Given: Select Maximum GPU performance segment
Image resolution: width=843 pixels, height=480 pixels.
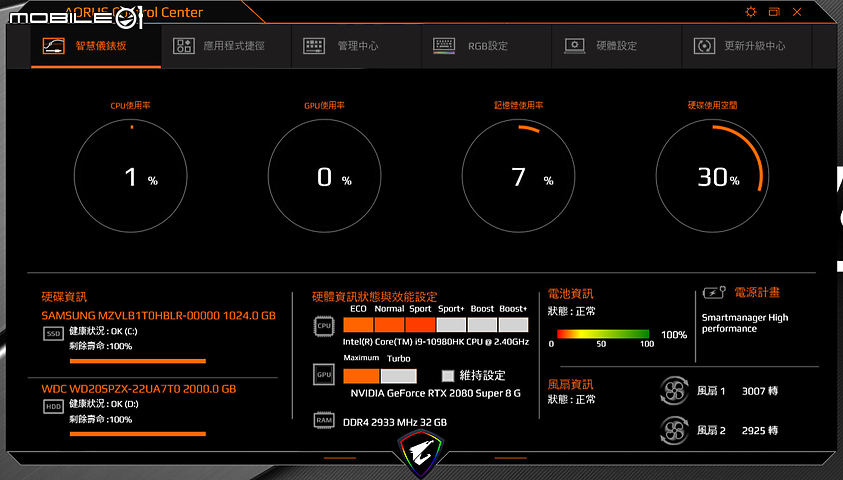Looking at the screenshot, I should pyautogui.click(x=361, y=375).
